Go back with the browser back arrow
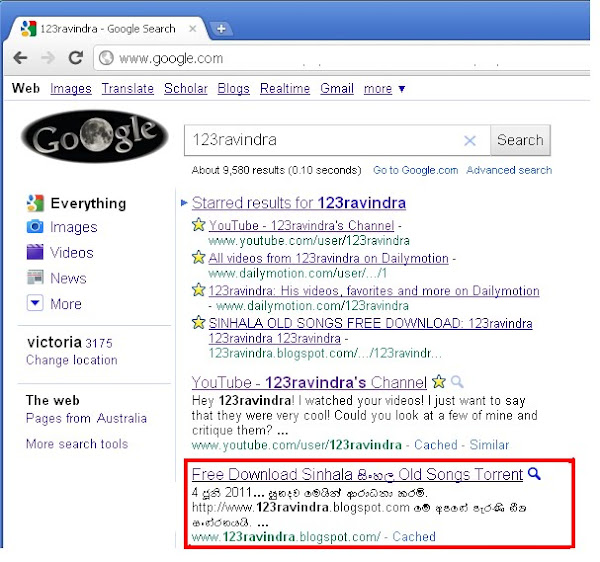Viewport: 600px width, 562px height. [20, 58]
